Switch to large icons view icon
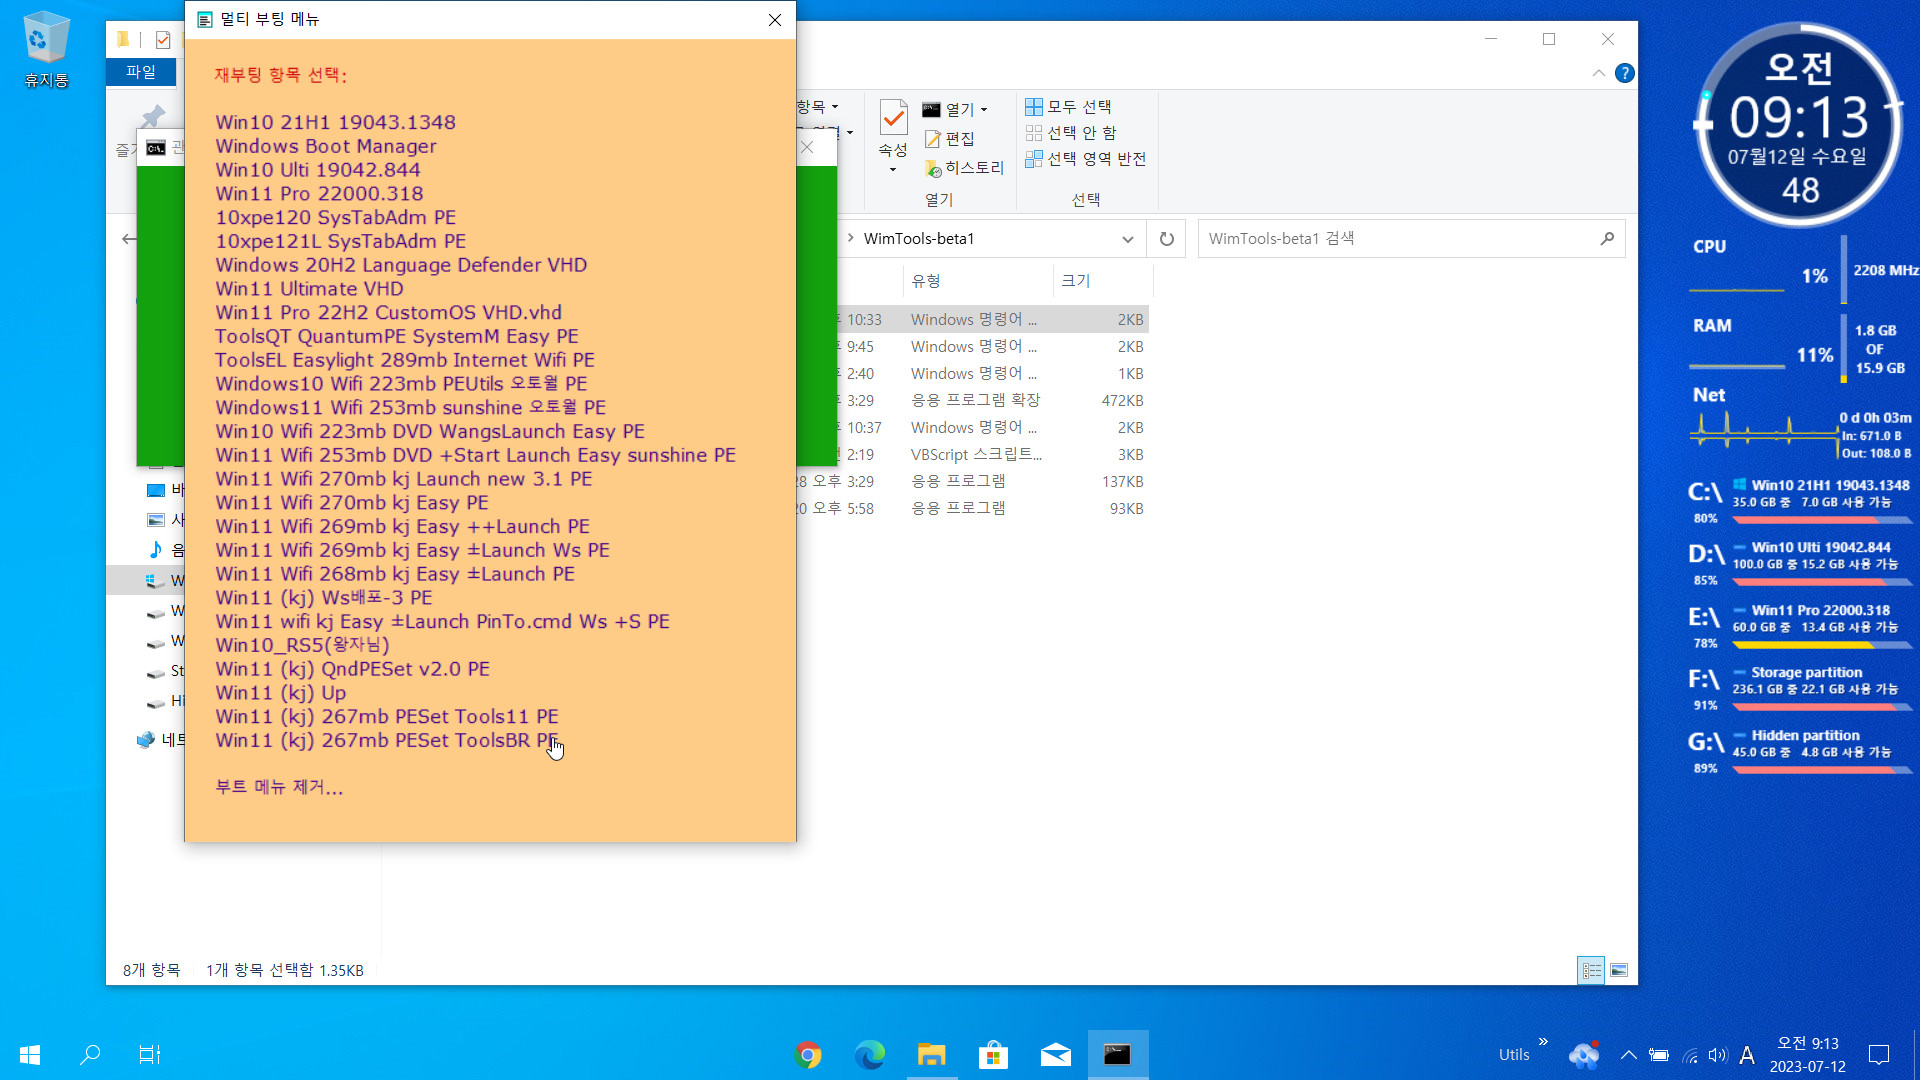The image size is (1920, 1080). (1619, 970)
